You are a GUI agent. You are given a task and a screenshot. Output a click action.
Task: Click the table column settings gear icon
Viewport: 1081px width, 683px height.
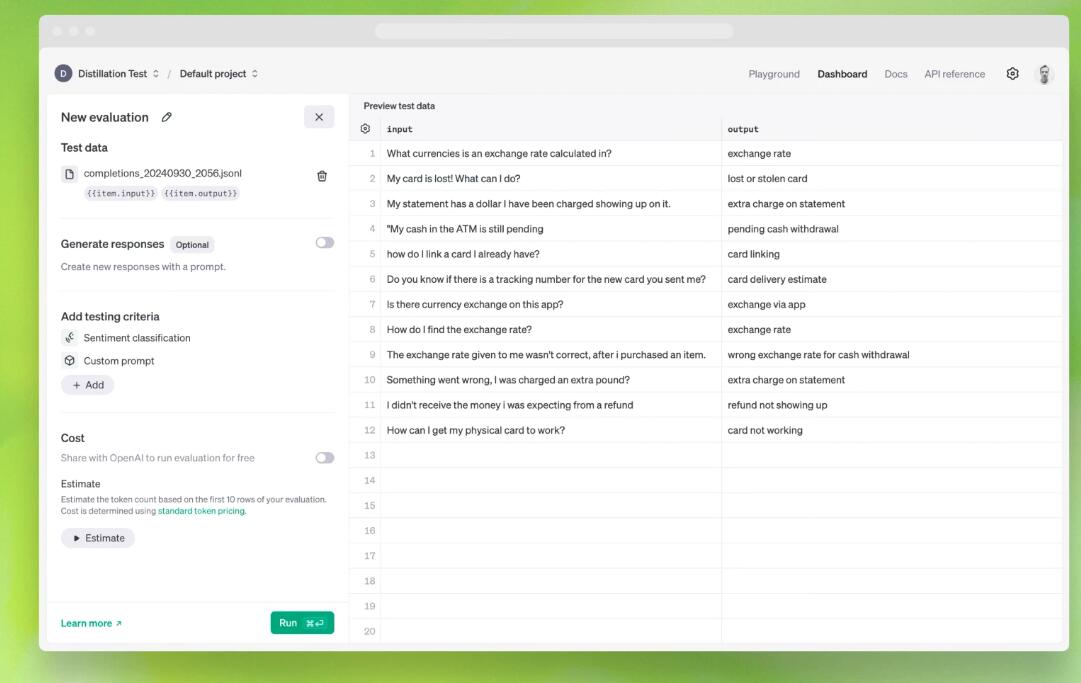(x=365, y=129)
